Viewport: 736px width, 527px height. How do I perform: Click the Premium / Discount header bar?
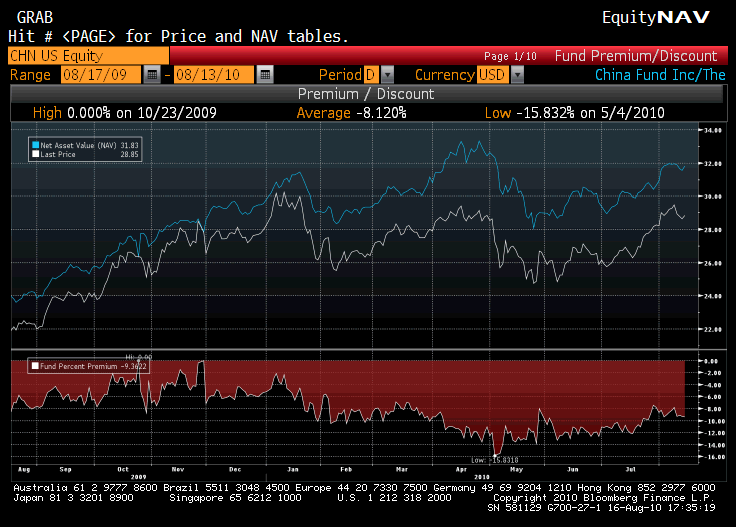click(x=366, y=94)
